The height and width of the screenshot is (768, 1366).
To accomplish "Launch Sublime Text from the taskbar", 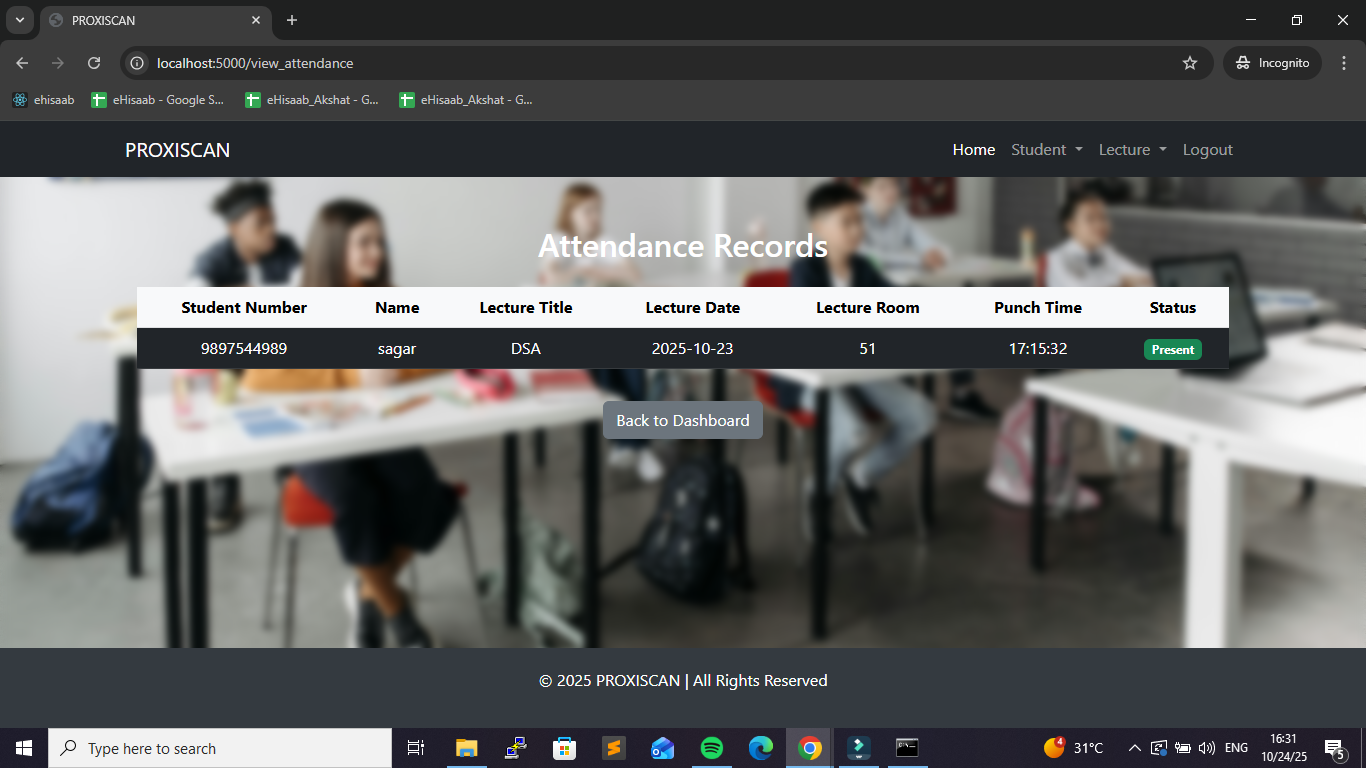I will (613, 748).
